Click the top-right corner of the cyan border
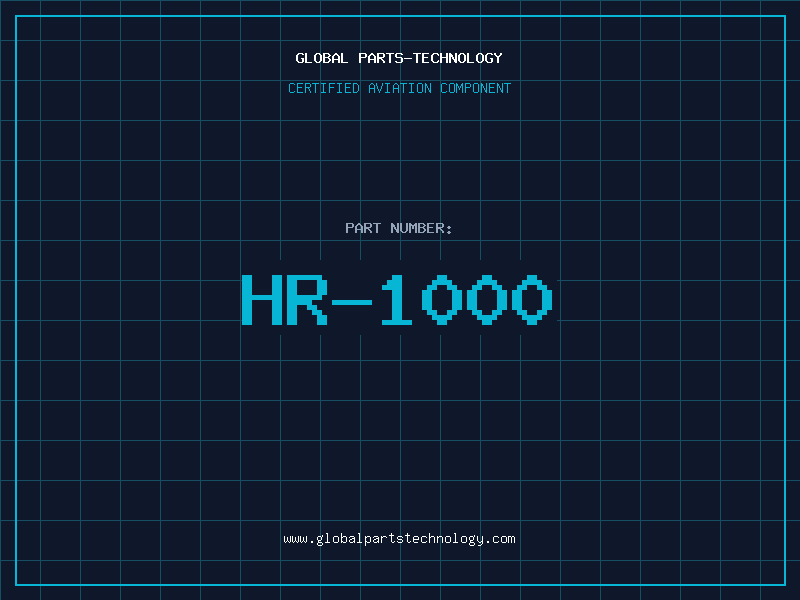 [784, 16]
